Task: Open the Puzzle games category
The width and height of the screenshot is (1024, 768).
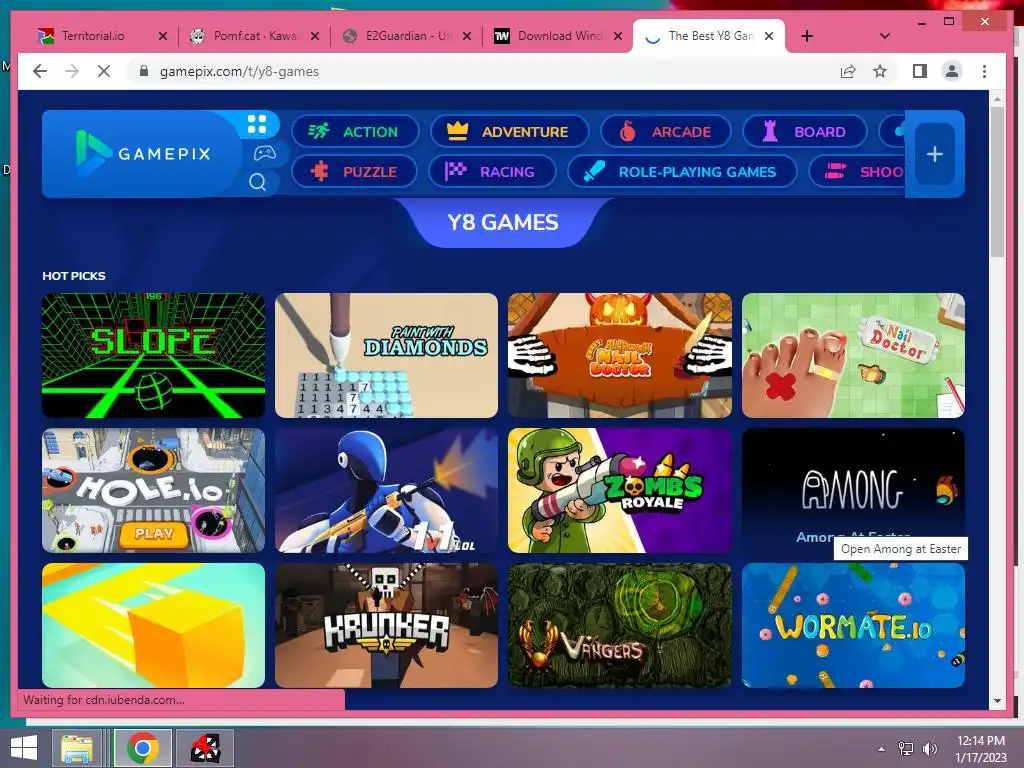Action: 355,172
